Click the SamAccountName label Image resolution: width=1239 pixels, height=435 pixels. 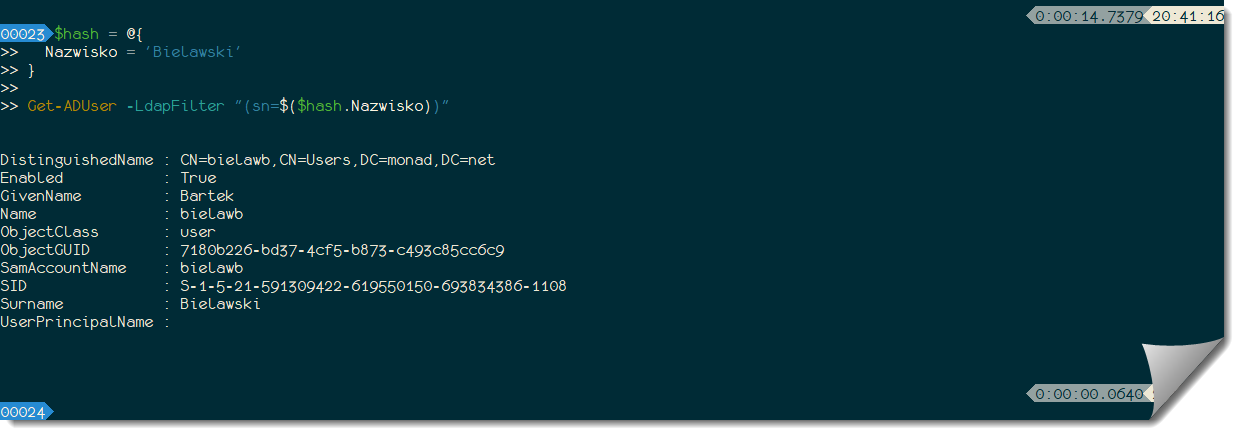pos(63,268)
